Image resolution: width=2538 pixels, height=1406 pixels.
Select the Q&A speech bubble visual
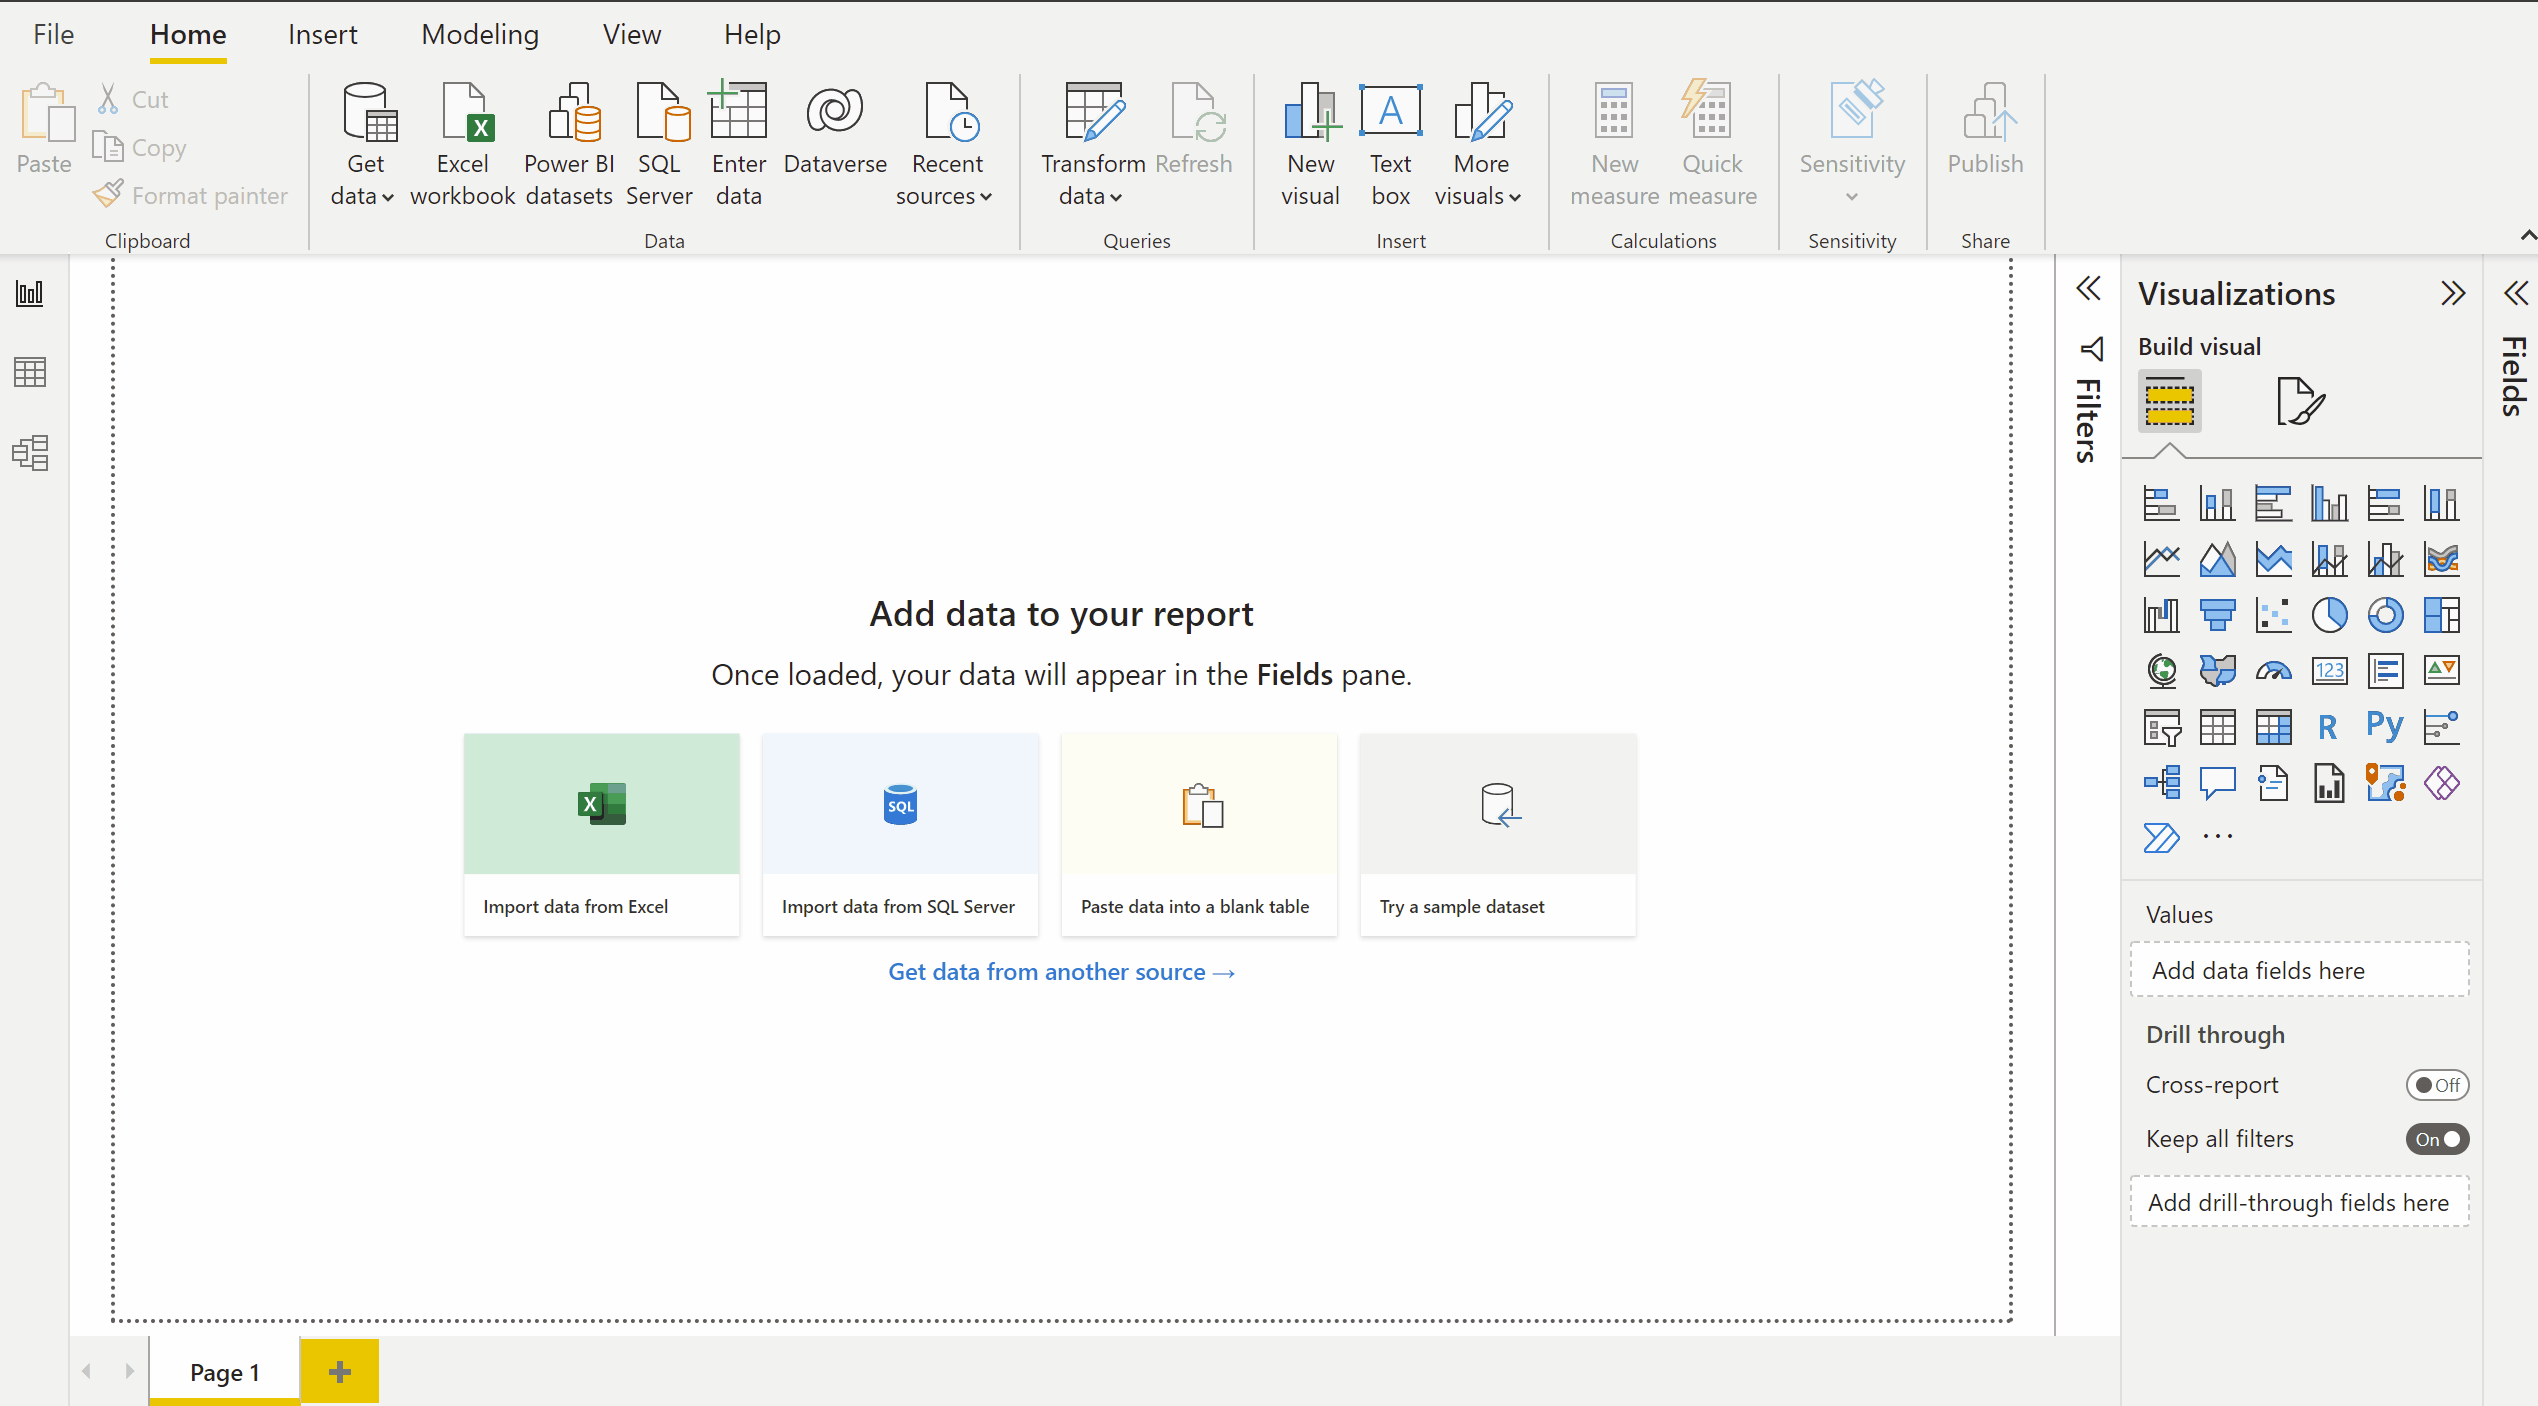2217,783
